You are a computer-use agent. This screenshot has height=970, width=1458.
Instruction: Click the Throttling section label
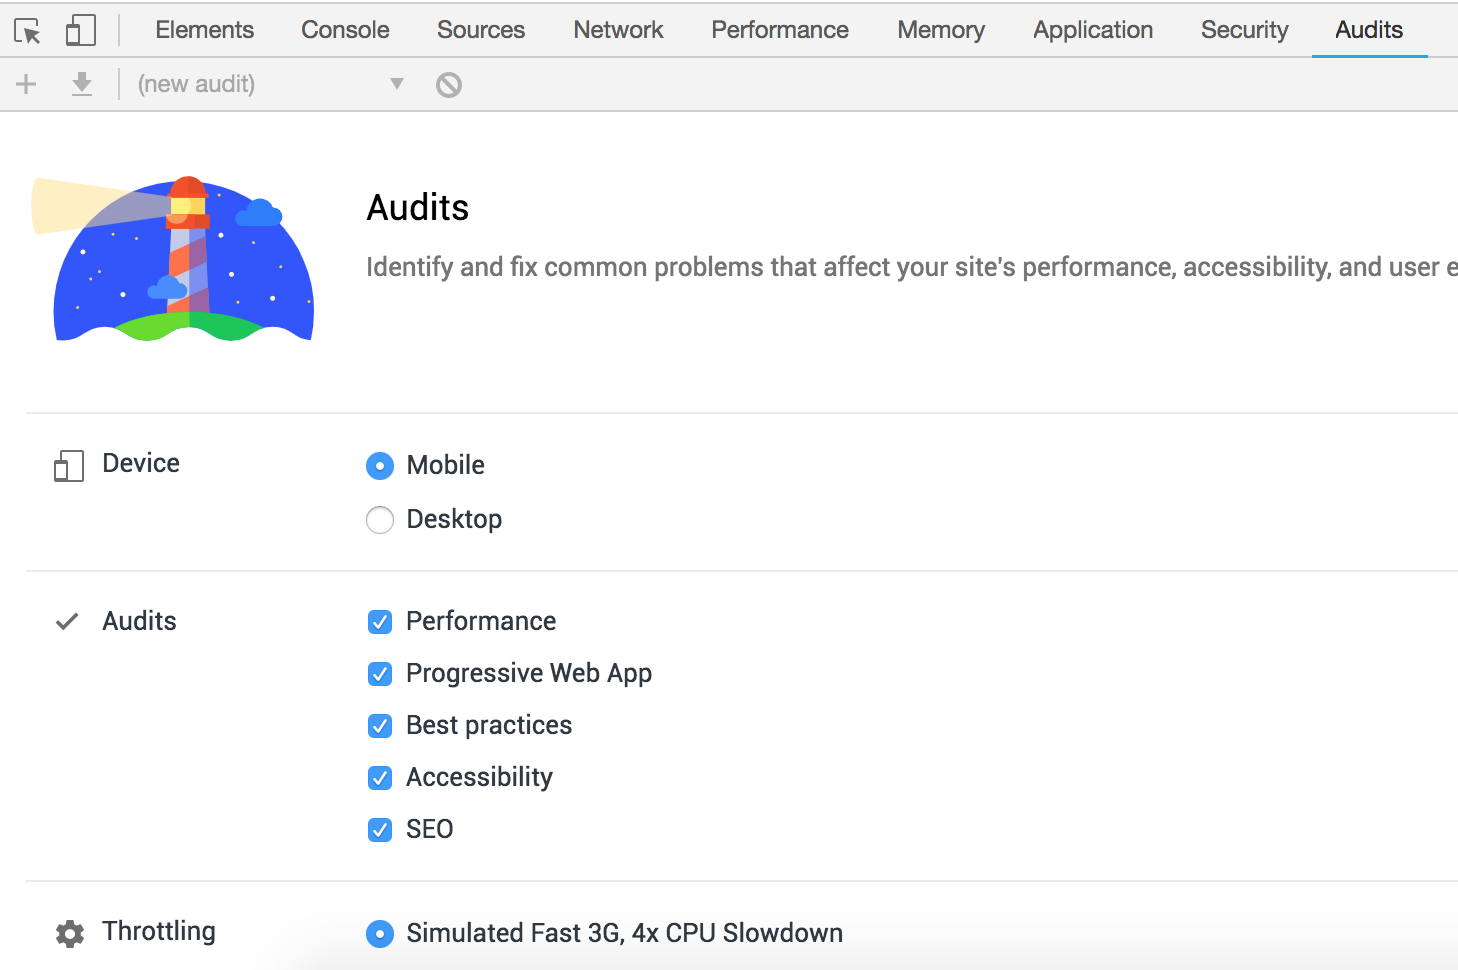click(159, 932)
